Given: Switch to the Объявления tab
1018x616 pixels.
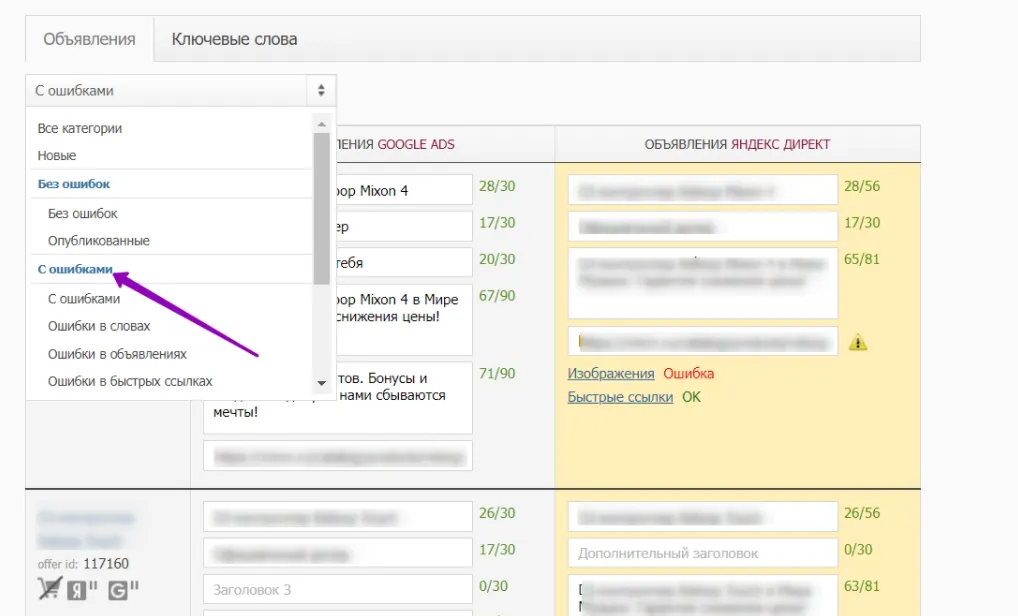Looking at the screenshot, I should click(90, 39).
